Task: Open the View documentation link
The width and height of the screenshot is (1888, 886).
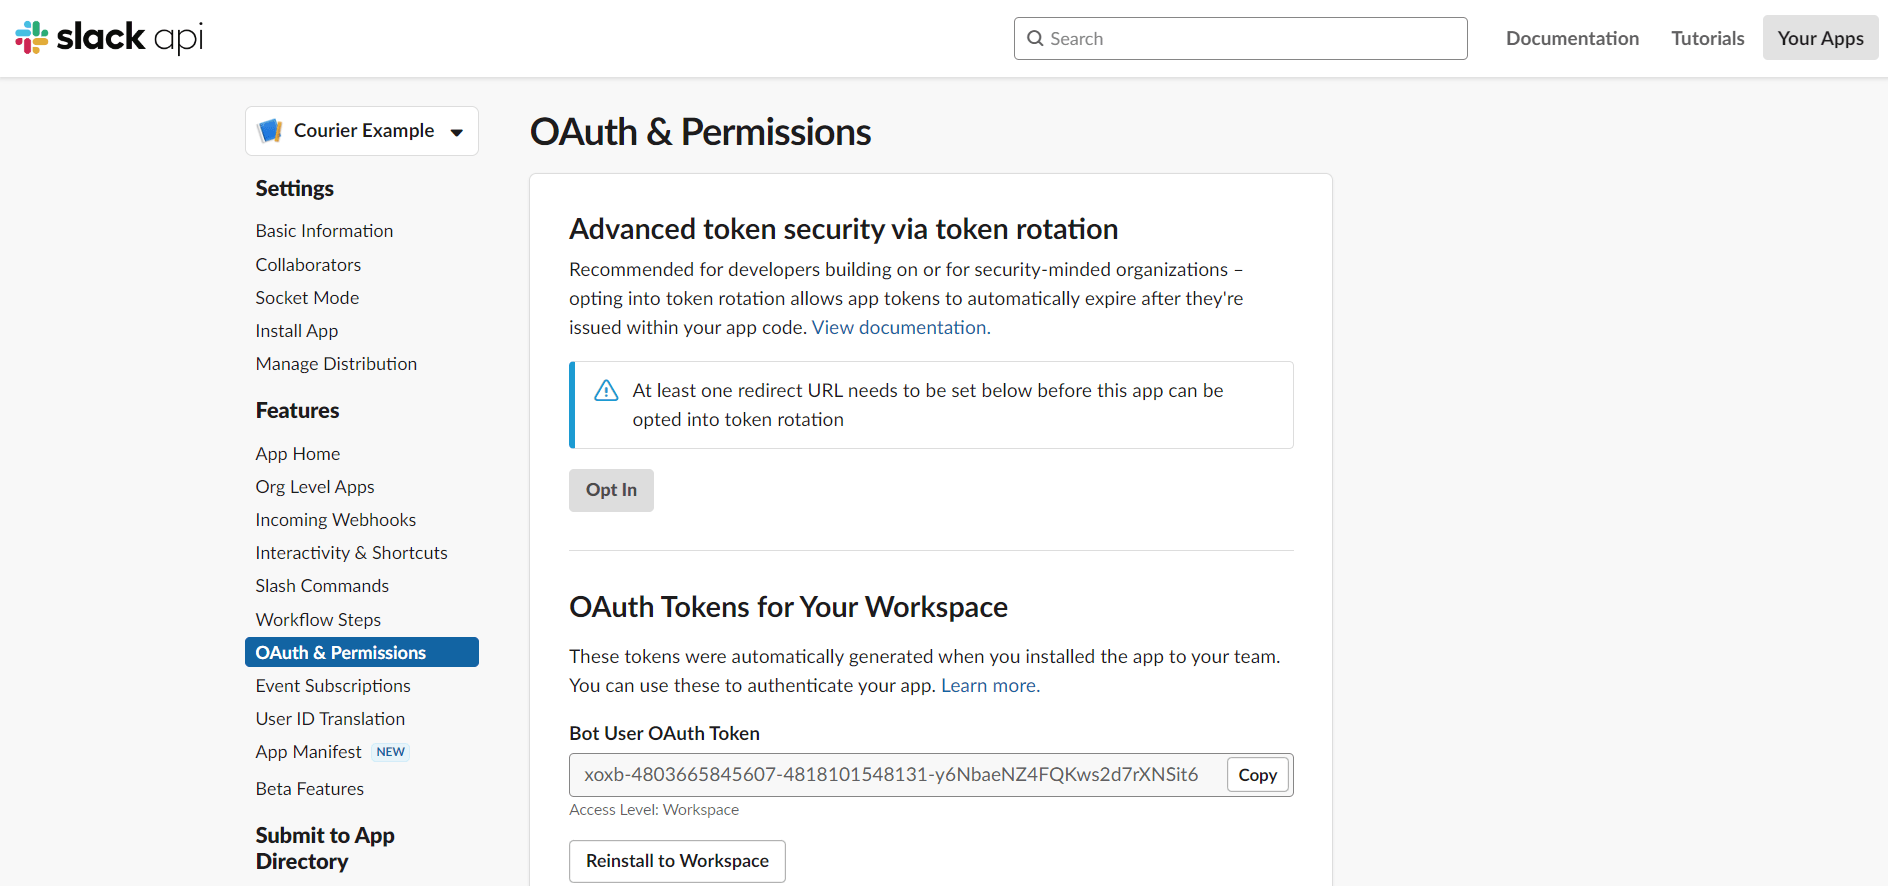Action: [x=899, y=327]
